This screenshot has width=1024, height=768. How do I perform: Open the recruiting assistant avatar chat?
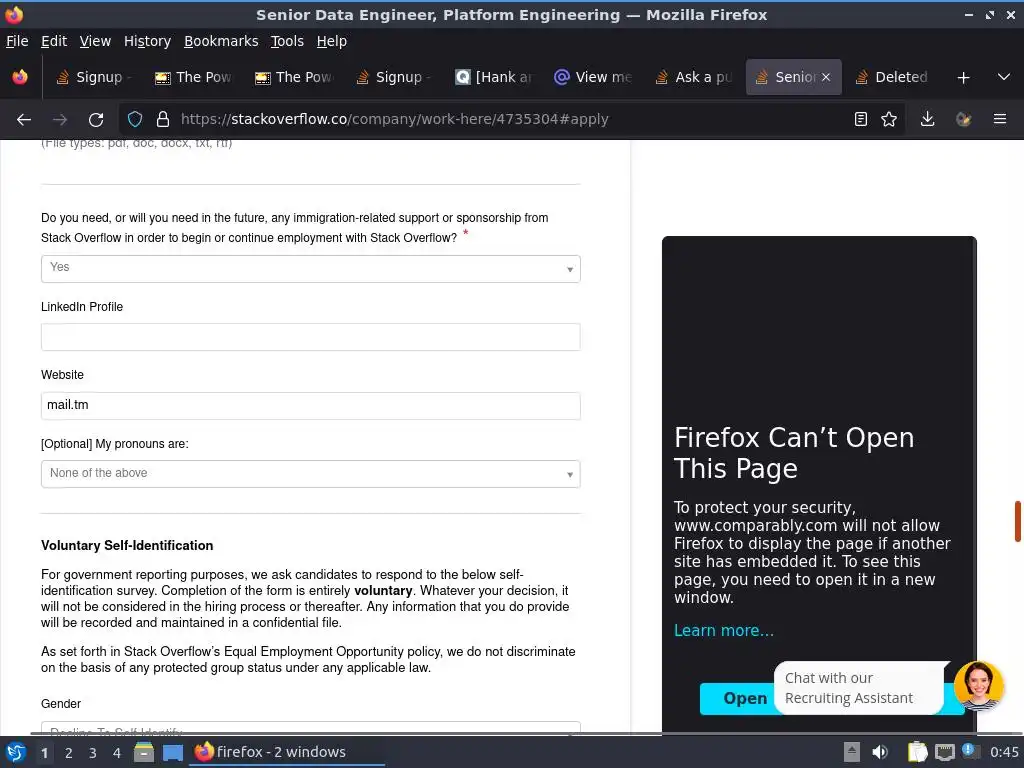click(x=978, y=686)
